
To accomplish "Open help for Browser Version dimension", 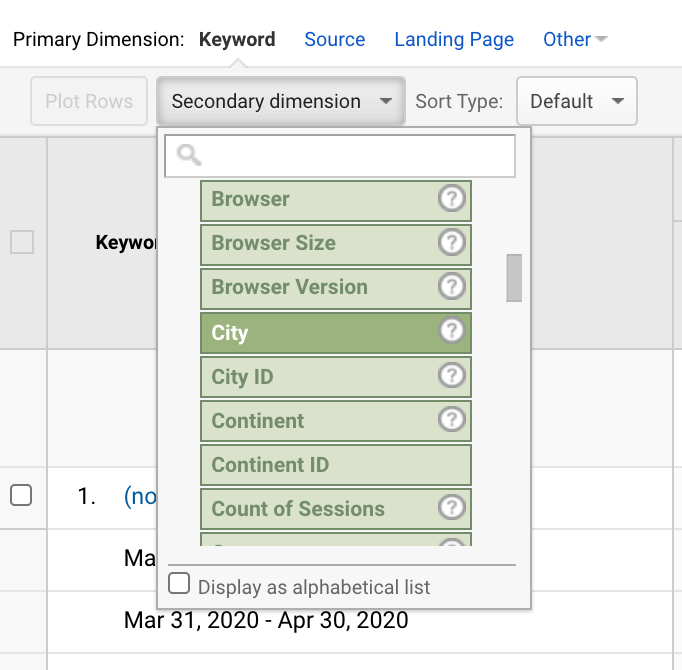I will (452, 288).
